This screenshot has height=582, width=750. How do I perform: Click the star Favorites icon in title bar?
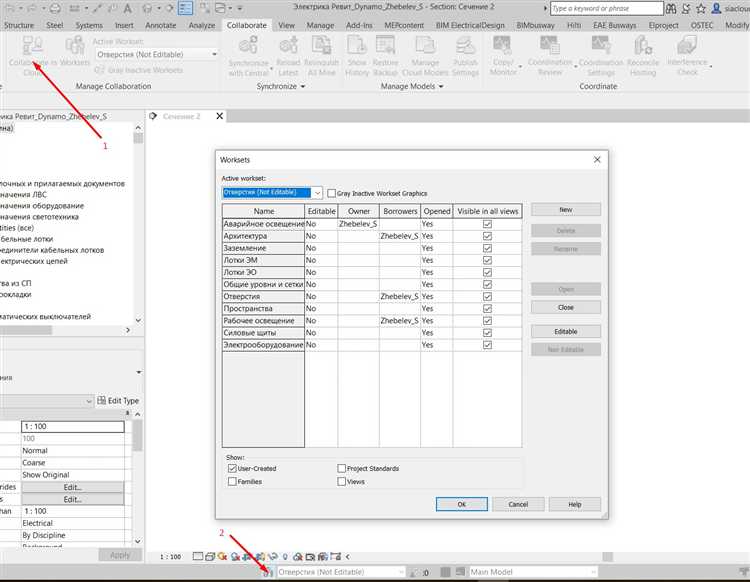pos(701,8)
